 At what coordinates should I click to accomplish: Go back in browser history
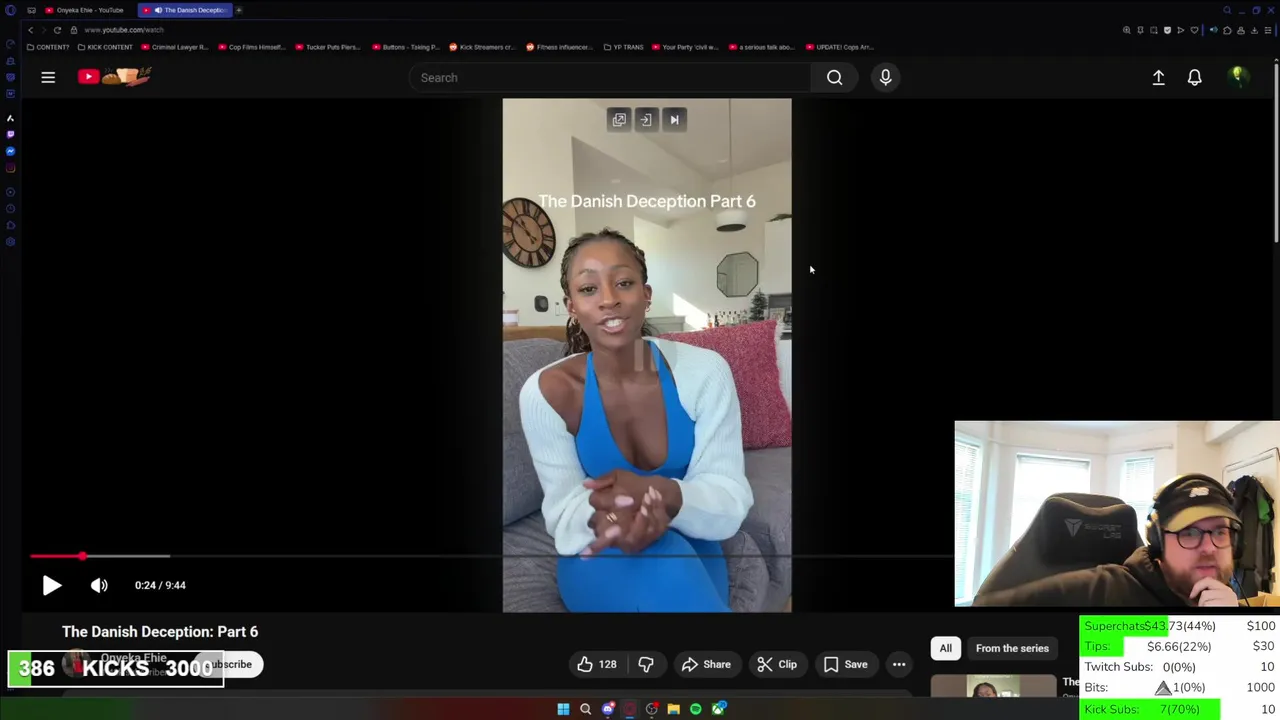click(30, 30)
